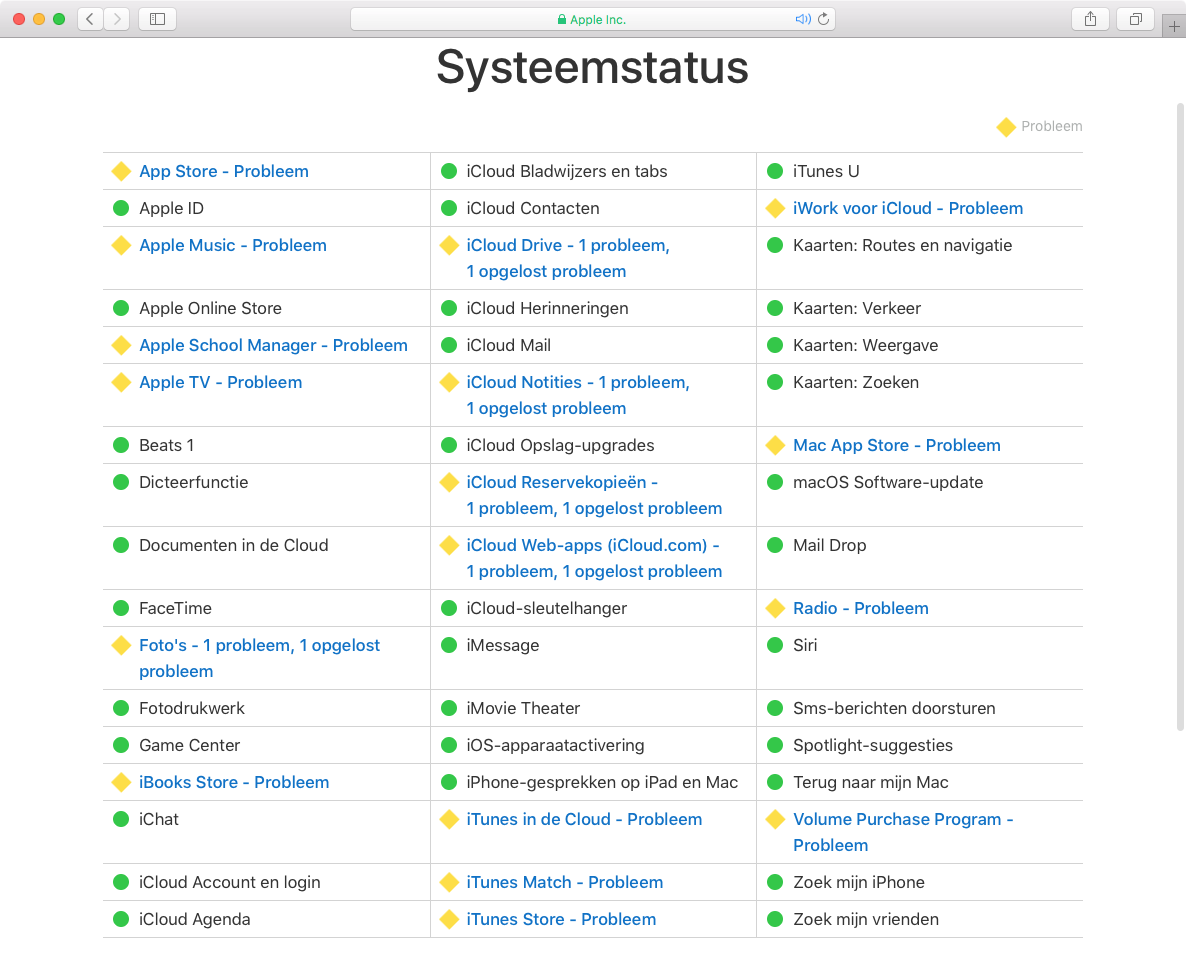
Task: Click the Share icon in toolbar
Action: pyautogui.click(x=1090, y=19)
